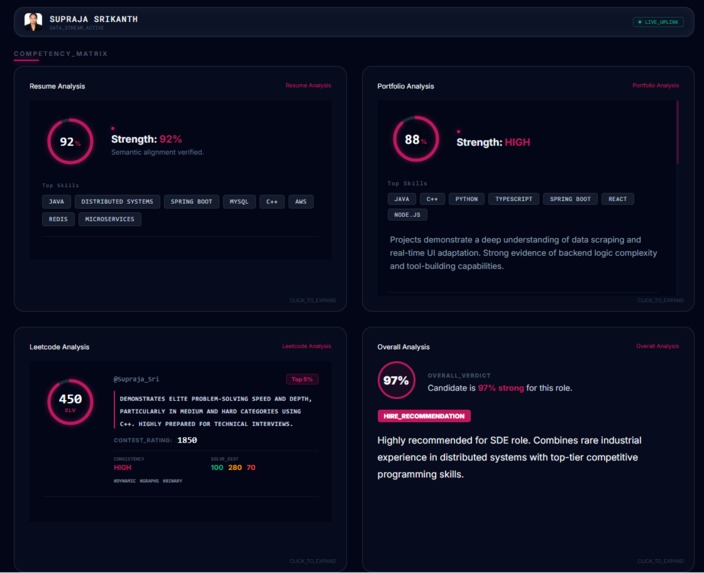Select the MICROSERVICES skill tag
The image size is (704, 573).
pos(110,219)
